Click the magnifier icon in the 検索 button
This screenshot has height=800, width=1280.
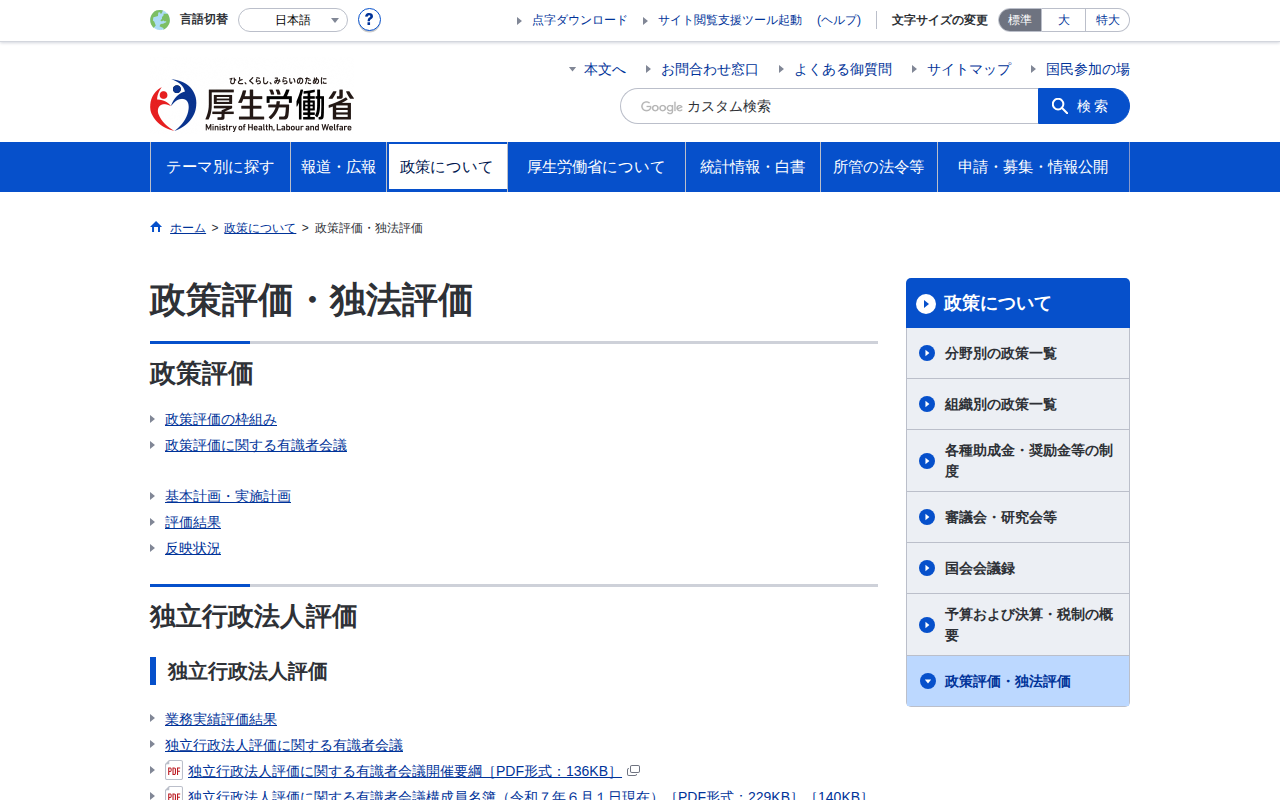tap(1060, 106)
